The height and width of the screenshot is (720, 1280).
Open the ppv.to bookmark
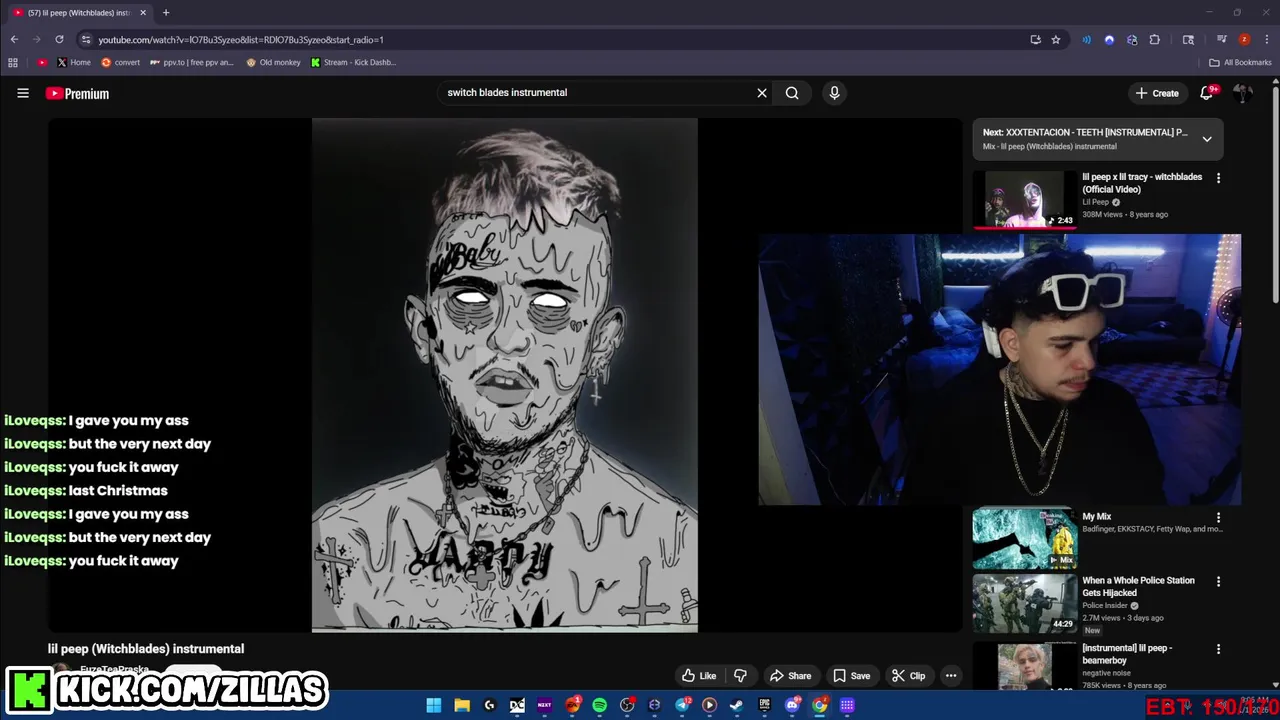tap(191, 62)
